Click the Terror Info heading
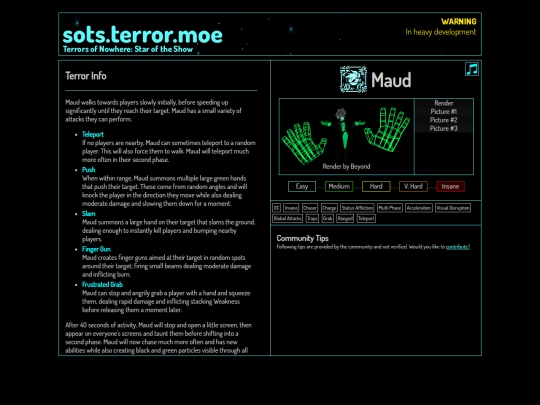540x405 pixels. (86, 76)
